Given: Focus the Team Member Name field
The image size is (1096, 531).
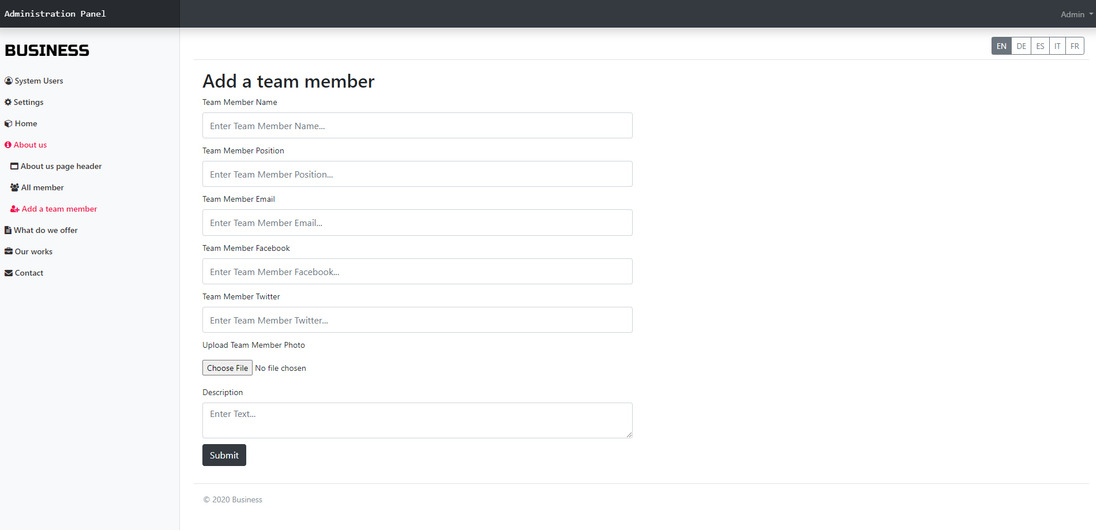Looking at the screenshot, I should click(x=417, y=126).
